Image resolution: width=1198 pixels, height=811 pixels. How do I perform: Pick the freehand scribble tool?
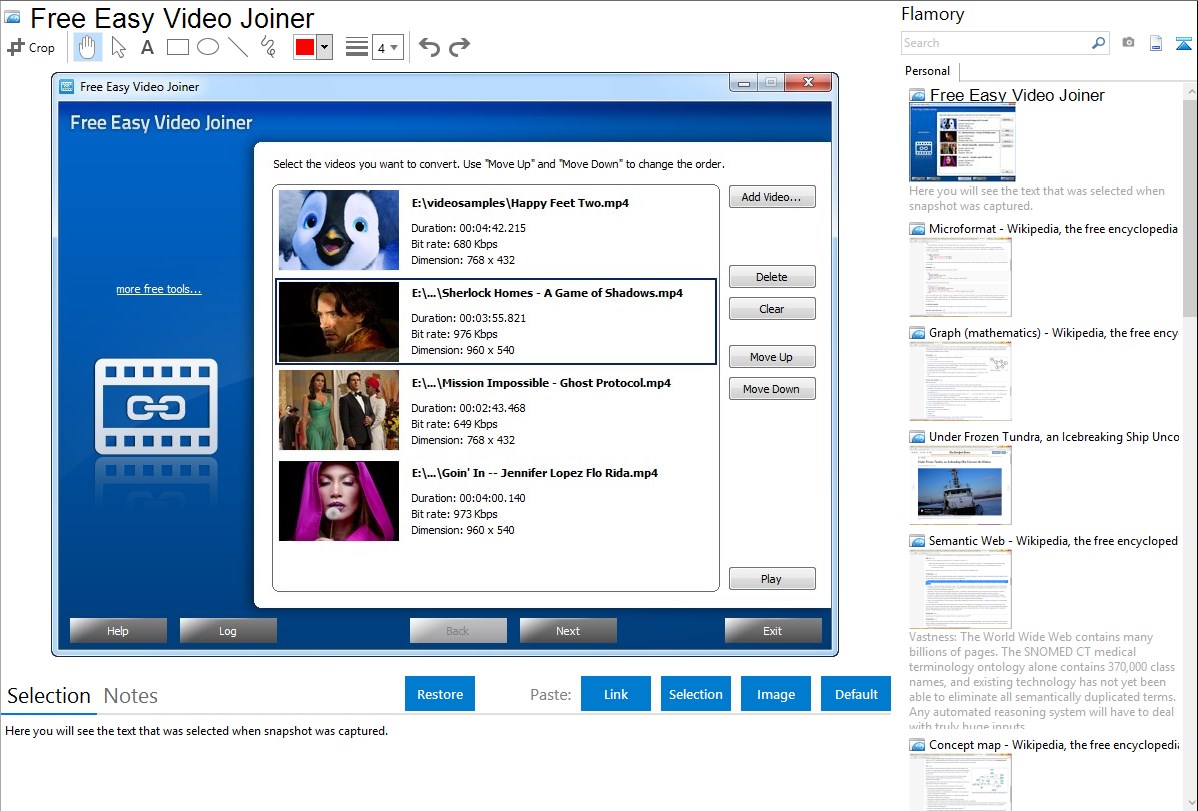click(x=268, y=47)
